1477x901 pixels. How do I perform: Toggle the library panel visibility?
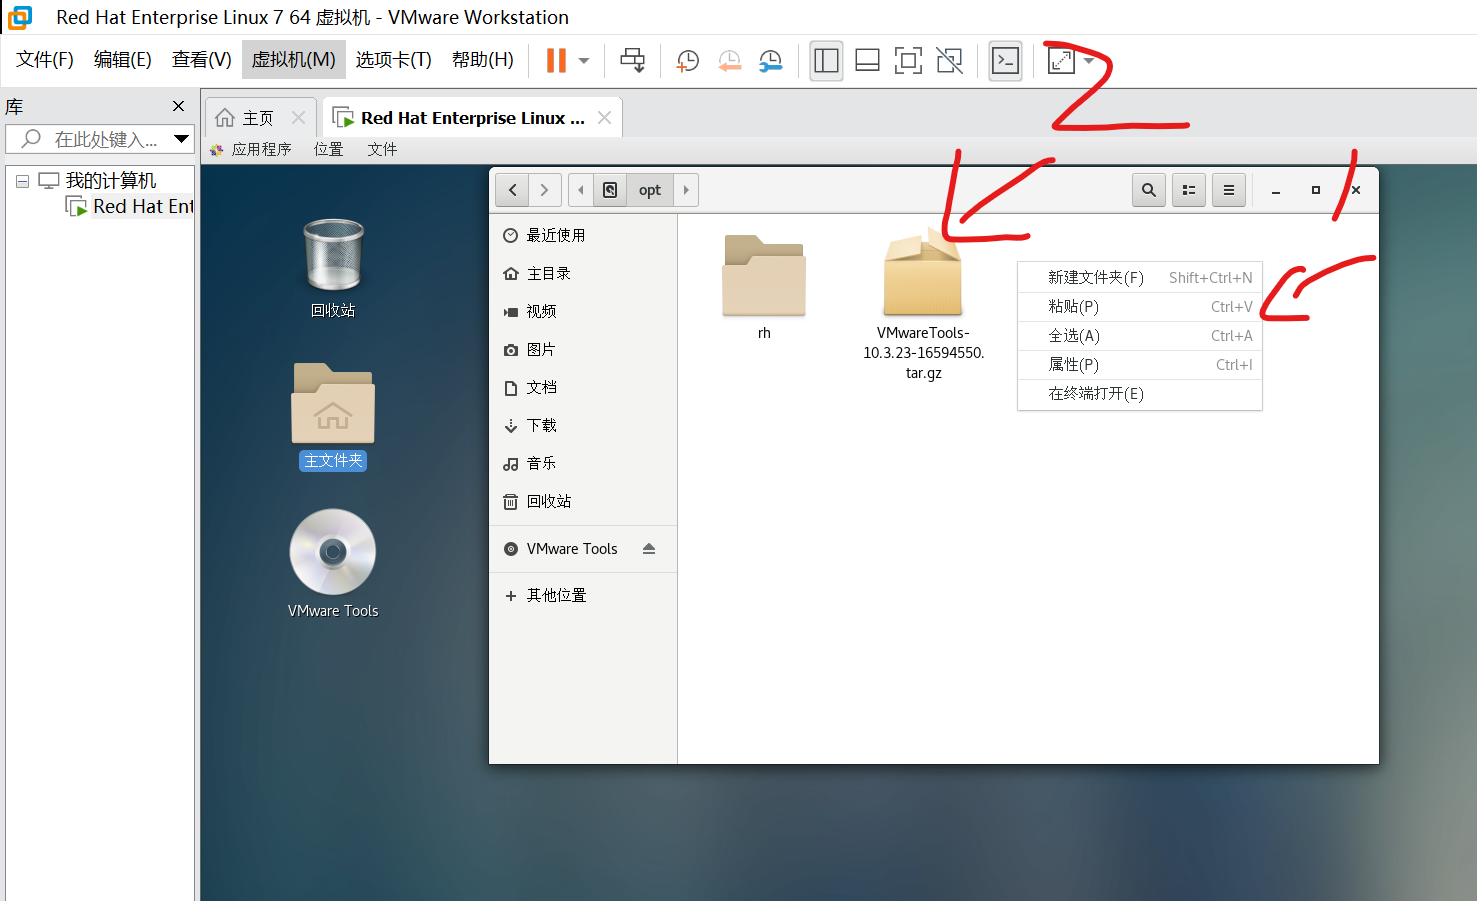pyautogui.click(x=826, y=61)
